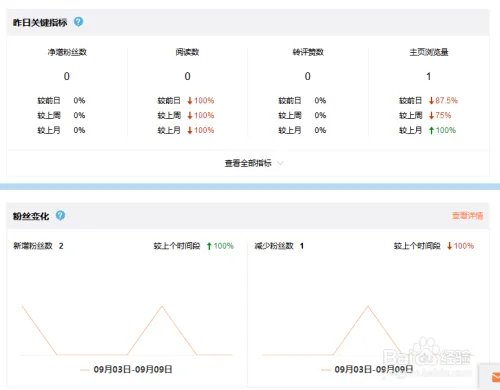Click the 减少粉丝数 label
The width and height of the screenshot is (500, 390).
(x=274, y=246)
